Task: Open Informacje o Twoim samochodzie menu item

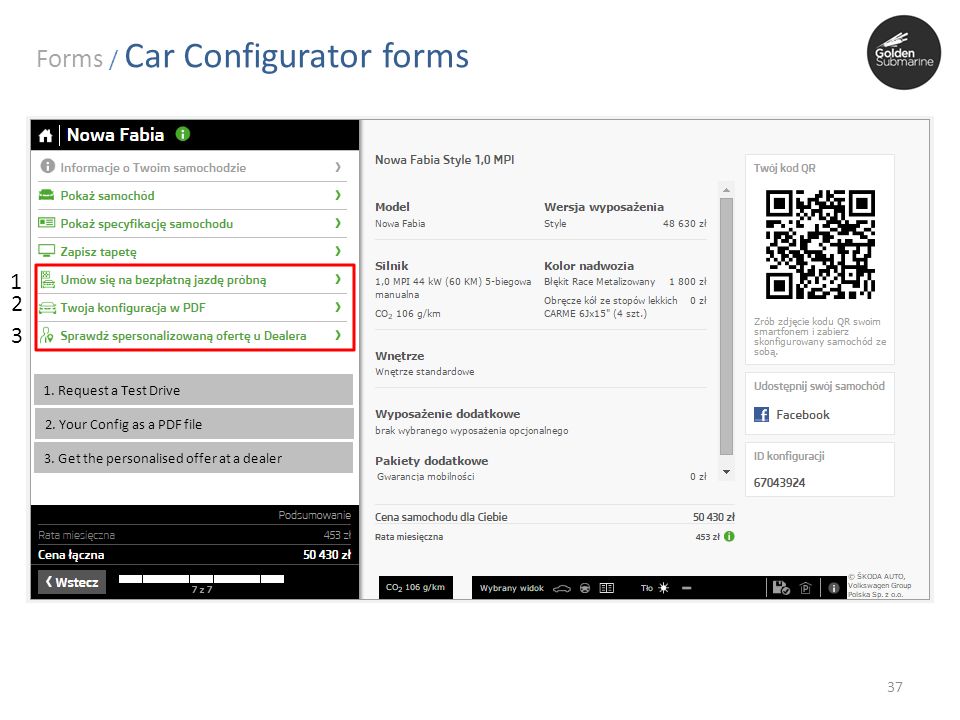Action: point(192,167)
